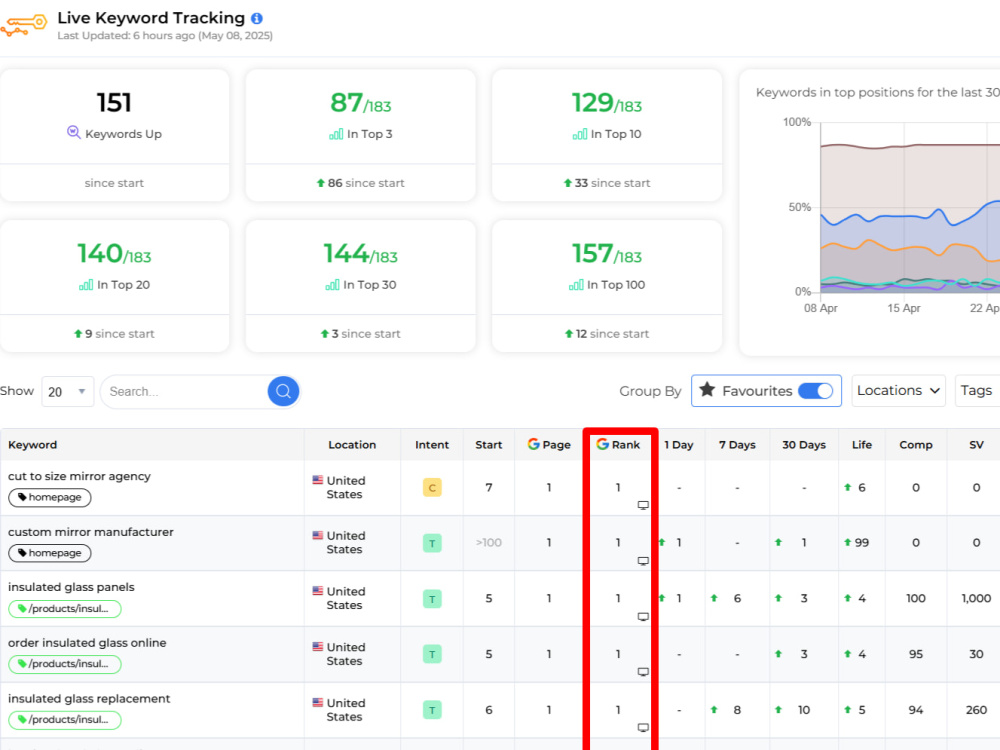Viewport: 1000px width, 750px height.
Task: Click the Last Updated 6 hours ago text
Action: (x=165, y=36)
